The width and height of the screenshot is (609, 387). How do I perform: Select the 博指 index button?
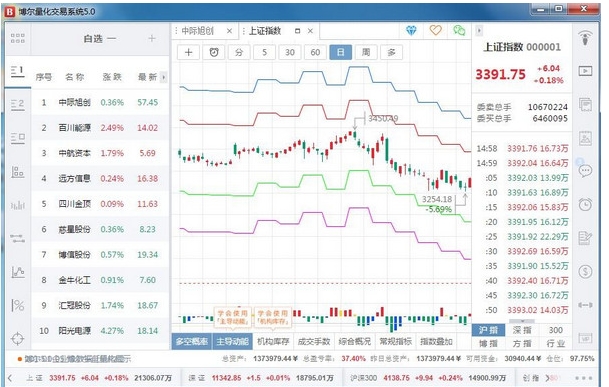click(x=489, y=343)
